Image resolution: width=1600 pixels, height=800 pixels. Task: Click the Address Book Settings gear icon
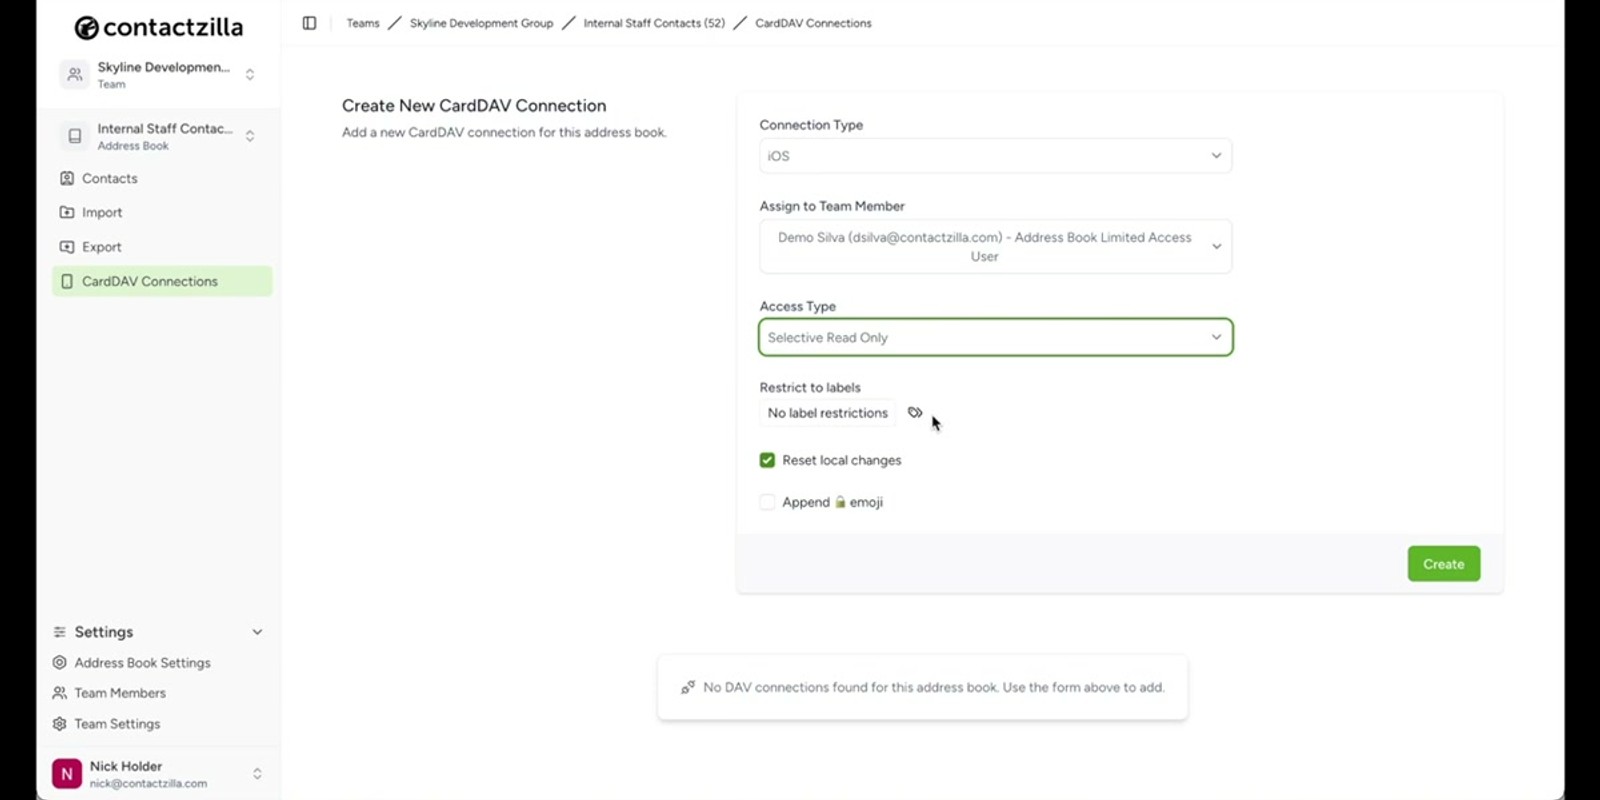coord(60,662)
